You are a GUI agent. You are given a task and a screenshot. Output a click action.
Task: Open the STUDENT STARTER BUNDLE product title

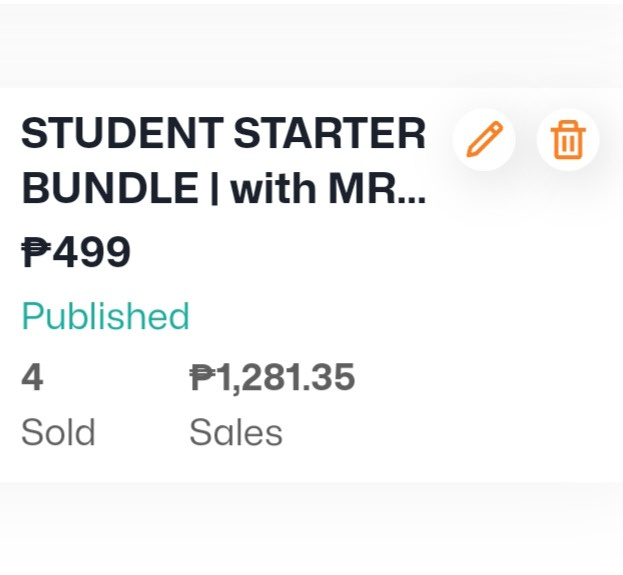[x=223, y=160]
